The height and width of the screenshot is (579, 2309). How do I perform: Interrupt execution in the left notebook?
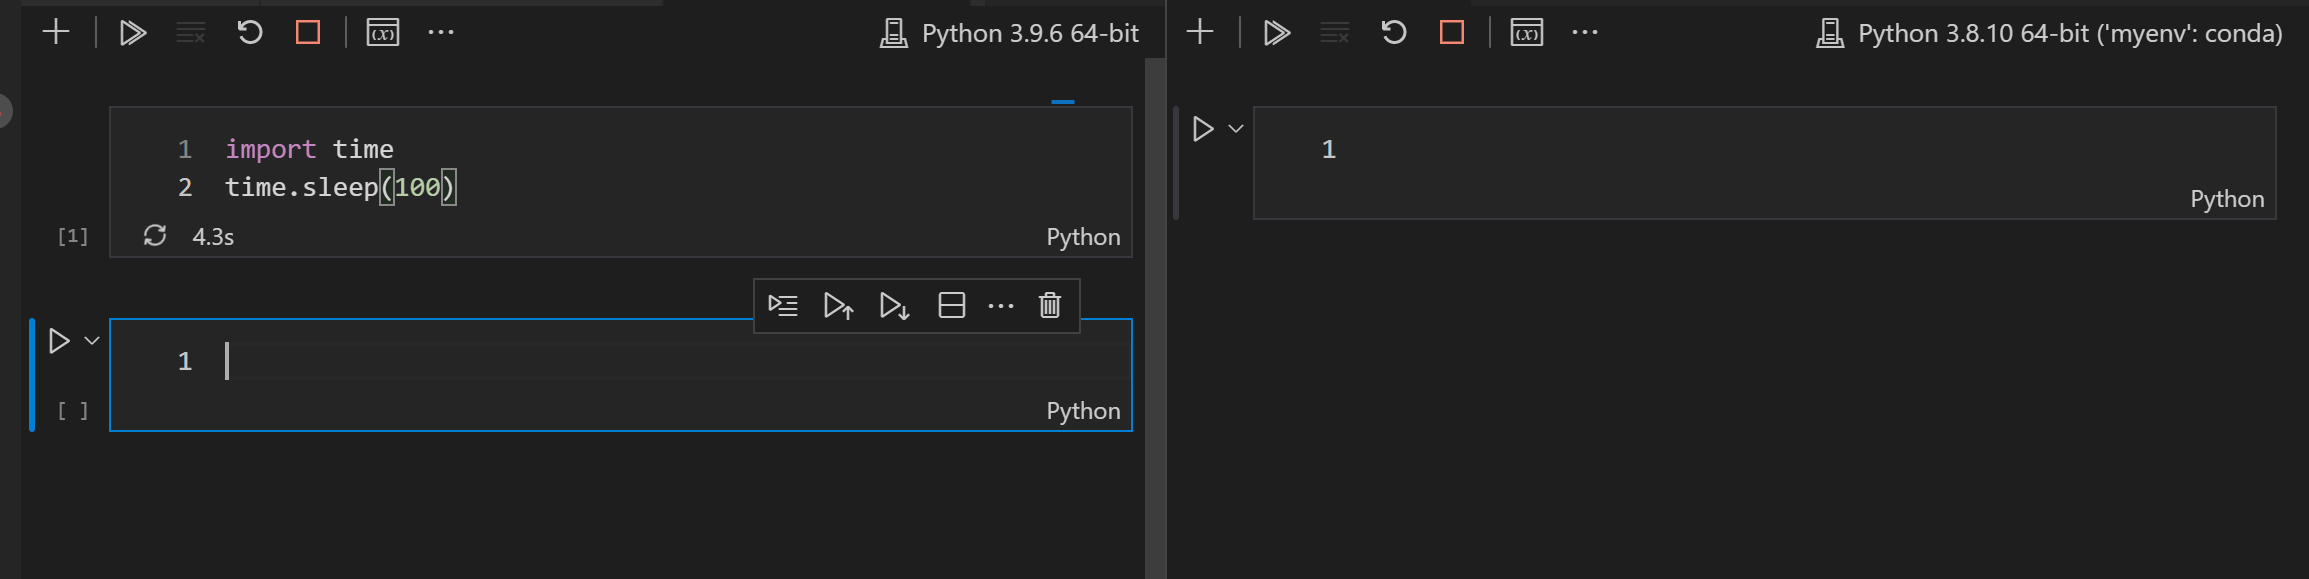click(308, 33)
